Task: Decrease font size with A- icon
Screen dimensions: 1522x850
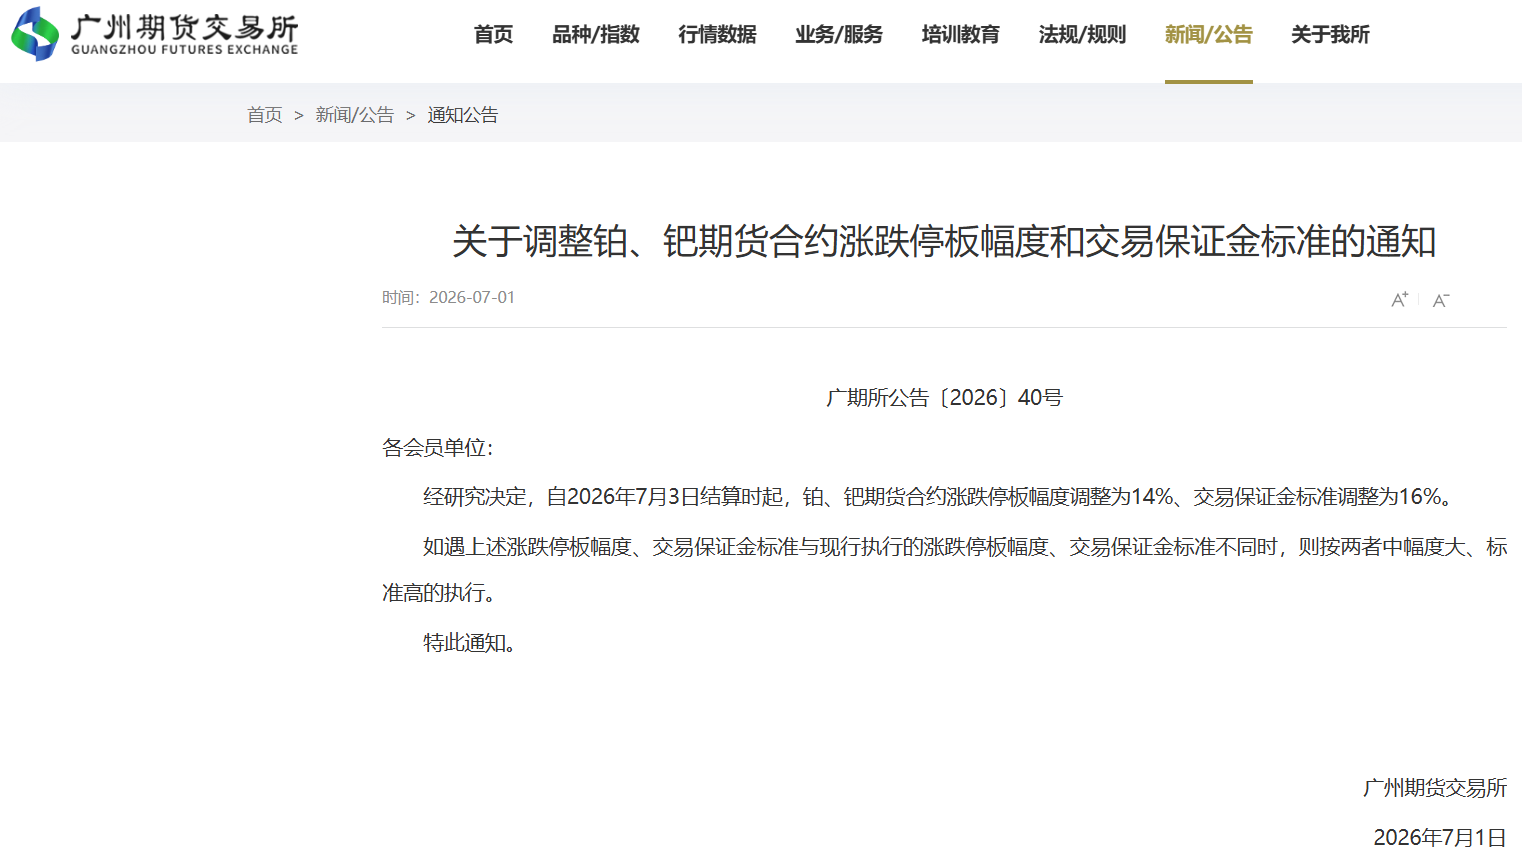Action: 1441,300
